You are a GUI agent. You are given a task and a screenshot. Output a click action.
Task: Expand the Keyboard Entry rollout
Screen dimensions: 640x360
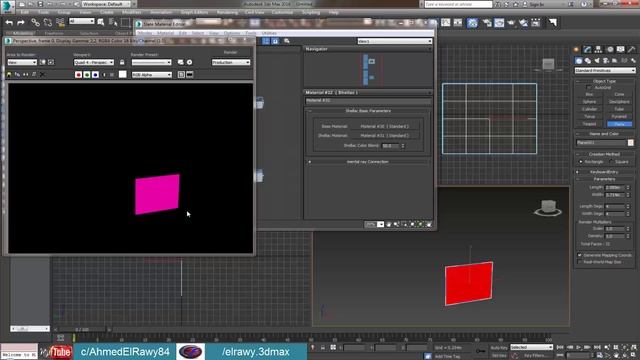click(x=604, y=172)
